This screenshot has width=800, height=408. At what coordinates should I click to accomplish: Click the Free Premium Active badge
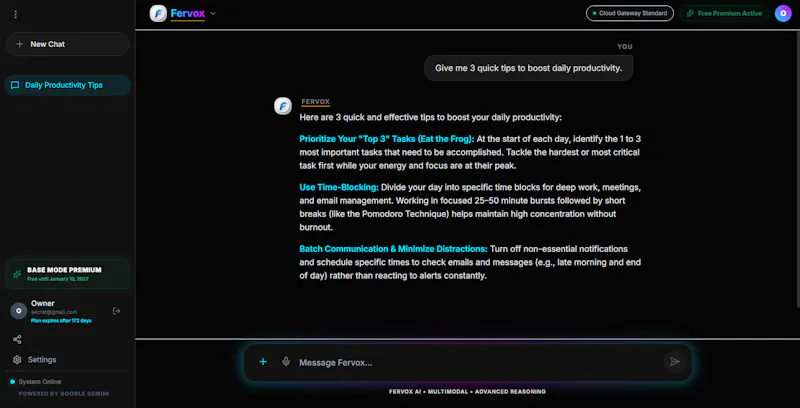[724, 13]
